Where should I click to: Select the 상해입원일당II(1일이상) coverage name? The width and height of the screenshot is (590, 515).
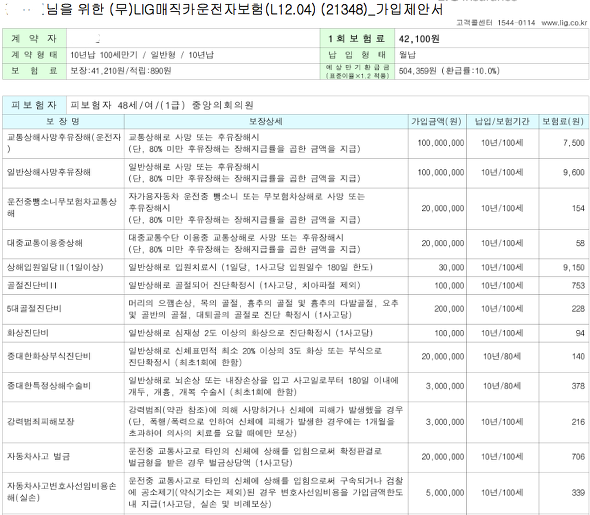point(55,267)
